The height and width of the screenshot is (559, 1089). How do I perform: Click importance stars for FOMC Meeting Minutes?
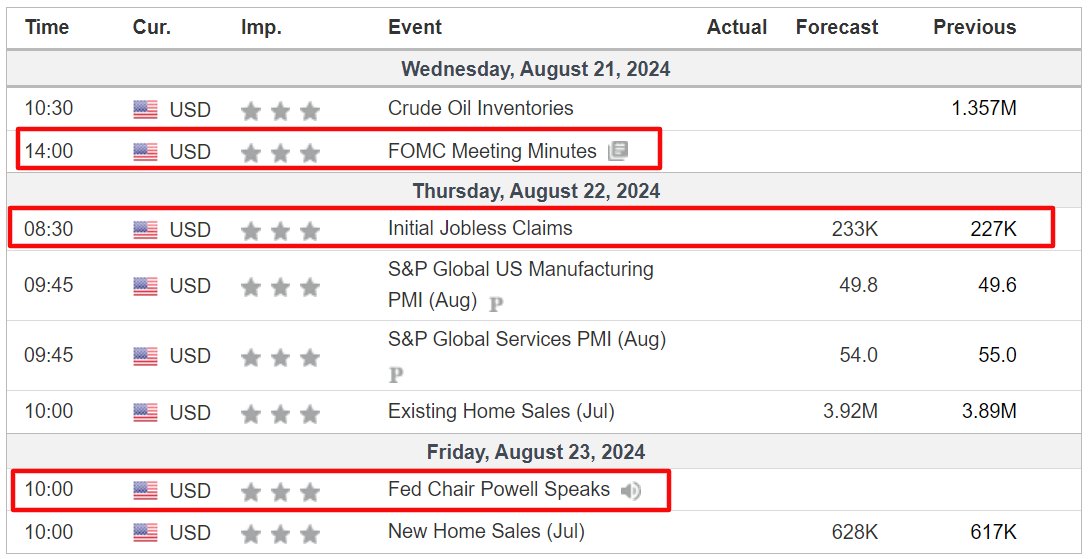point(281,153)
